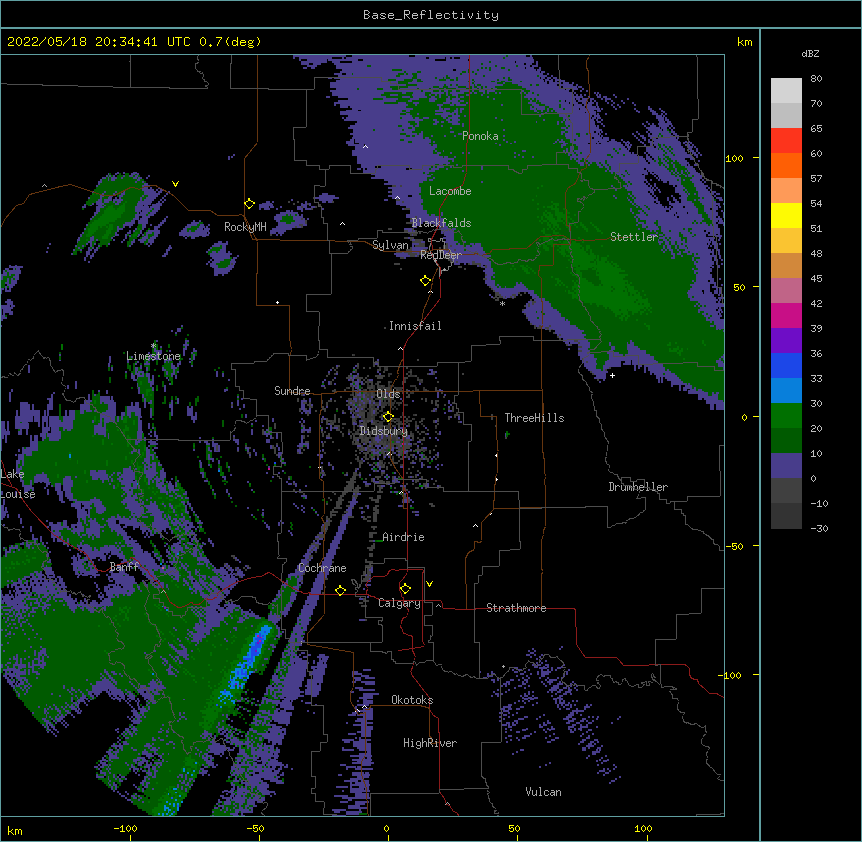Click the Drumheller city label

638,487
